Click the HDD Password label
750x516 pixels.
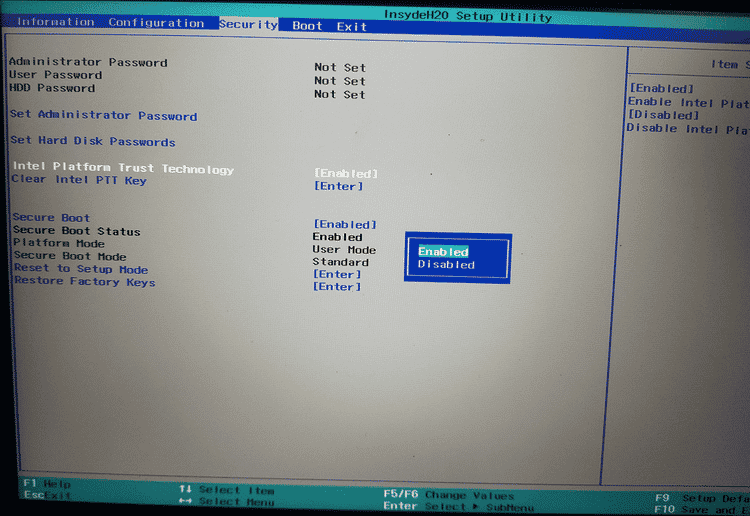(52, 88)
